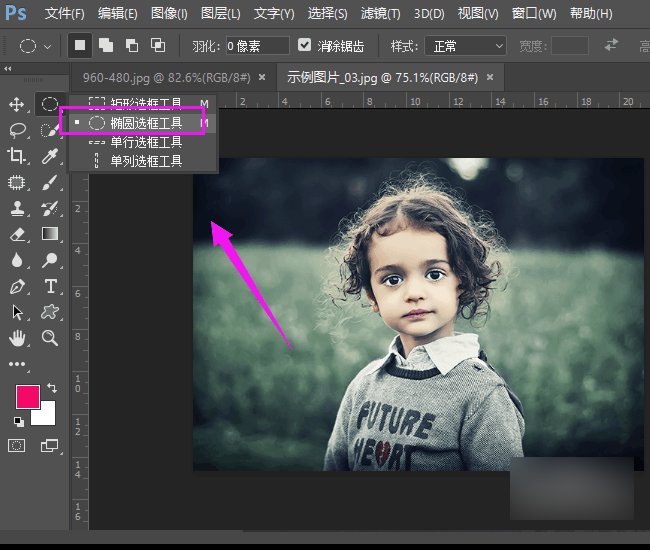Swap foreground and background colors
The width and height of the screenshot is (650, 550).
[x=51, y=387]
